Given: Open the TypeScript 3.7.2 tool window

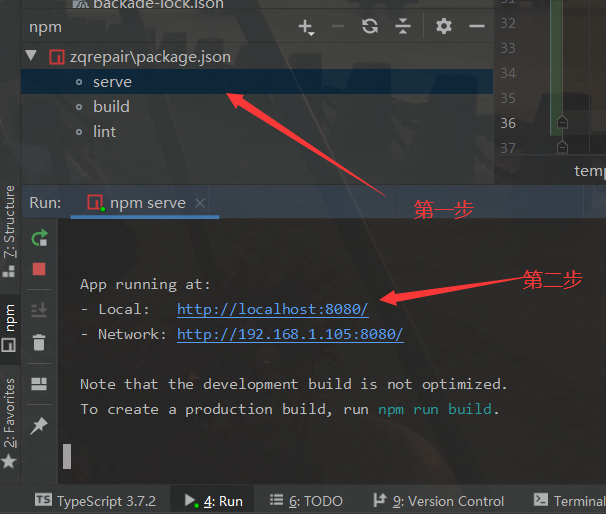Looking at the screenshot, I should (x=95, y=501).
